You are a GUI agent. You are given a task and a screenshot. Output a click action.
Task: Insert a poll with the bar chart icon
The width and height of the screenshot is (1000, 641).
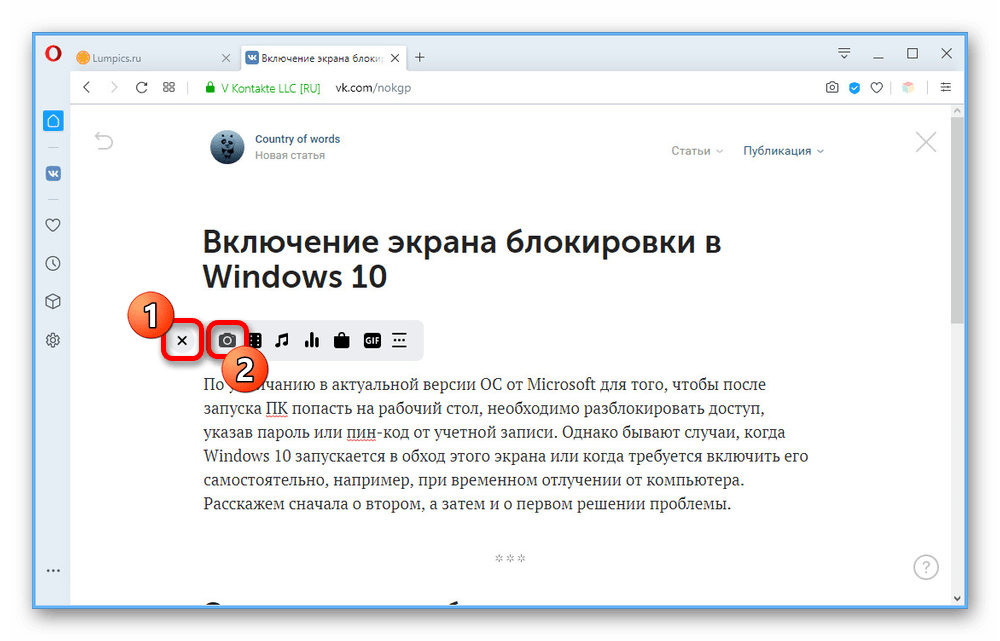tap(312, 341)
